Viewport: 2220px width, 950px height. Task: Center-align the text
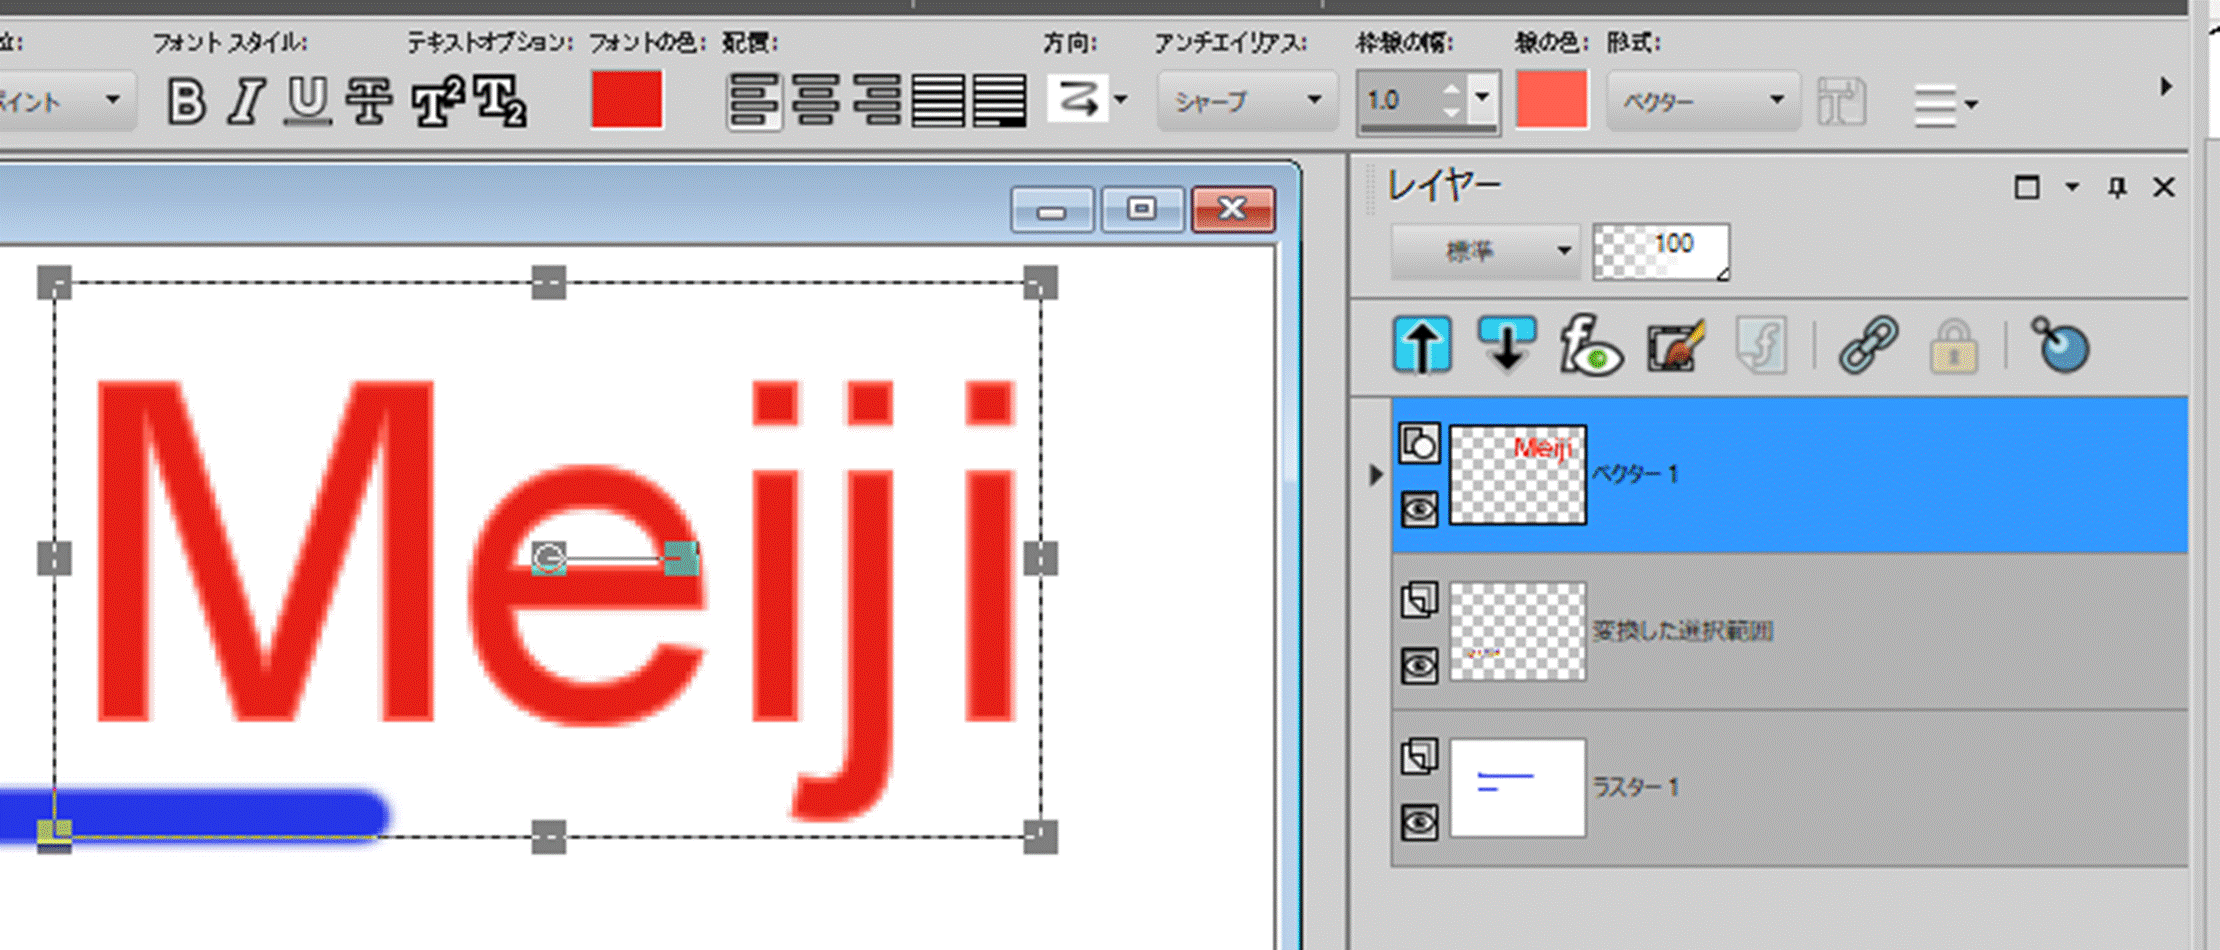817,101
